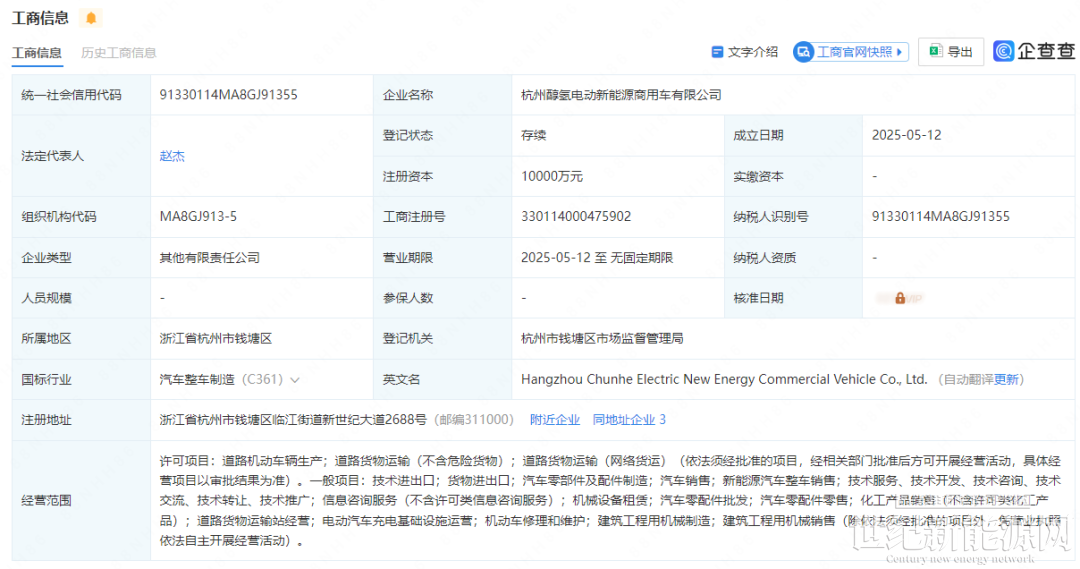The image size is (1080, 569).
Task: Click the 工商官网快照 snapshot icon
Action: pyautogui.click(x=803, y=52)
